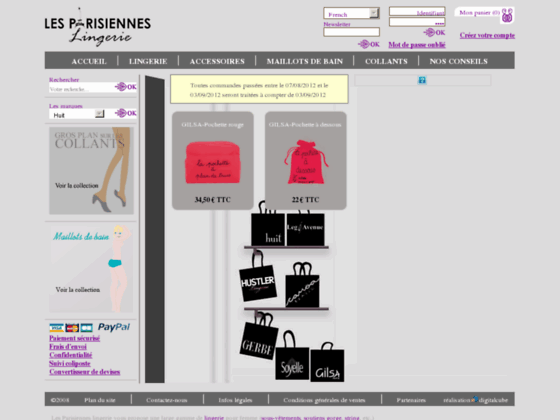Click the GILSA-Pochette rouge title
This screenshot has width=560, height=420.
(x=212, y=125)
